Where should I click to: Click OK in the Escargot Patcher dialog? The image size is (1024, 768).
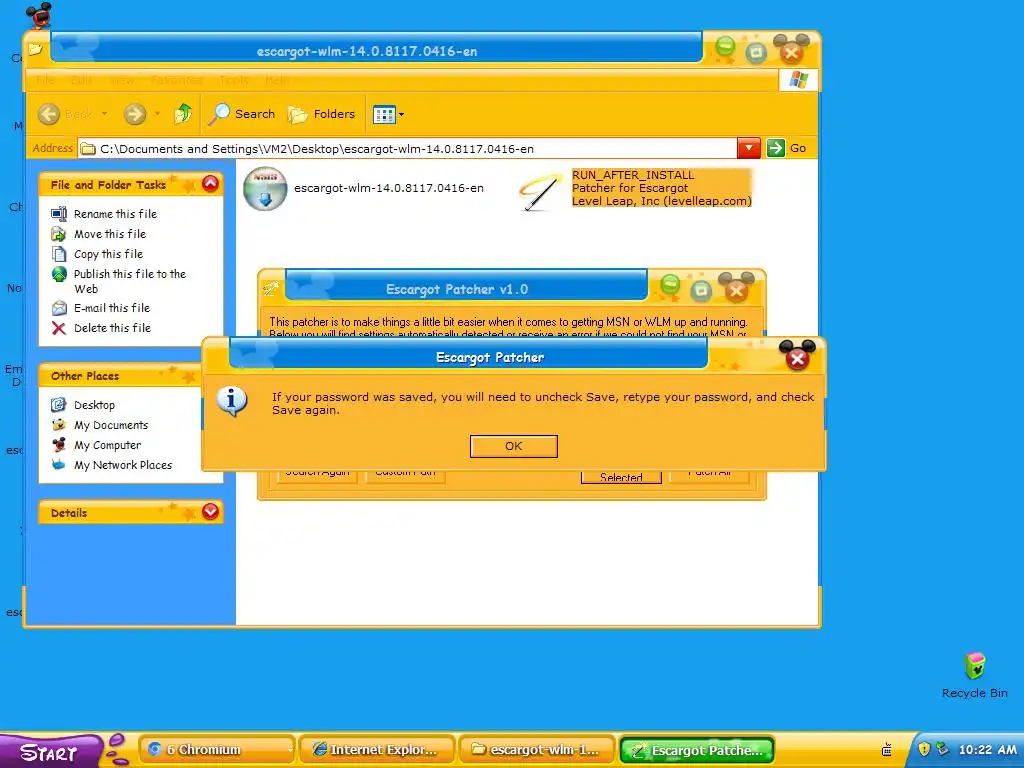[x=513, y=446]
